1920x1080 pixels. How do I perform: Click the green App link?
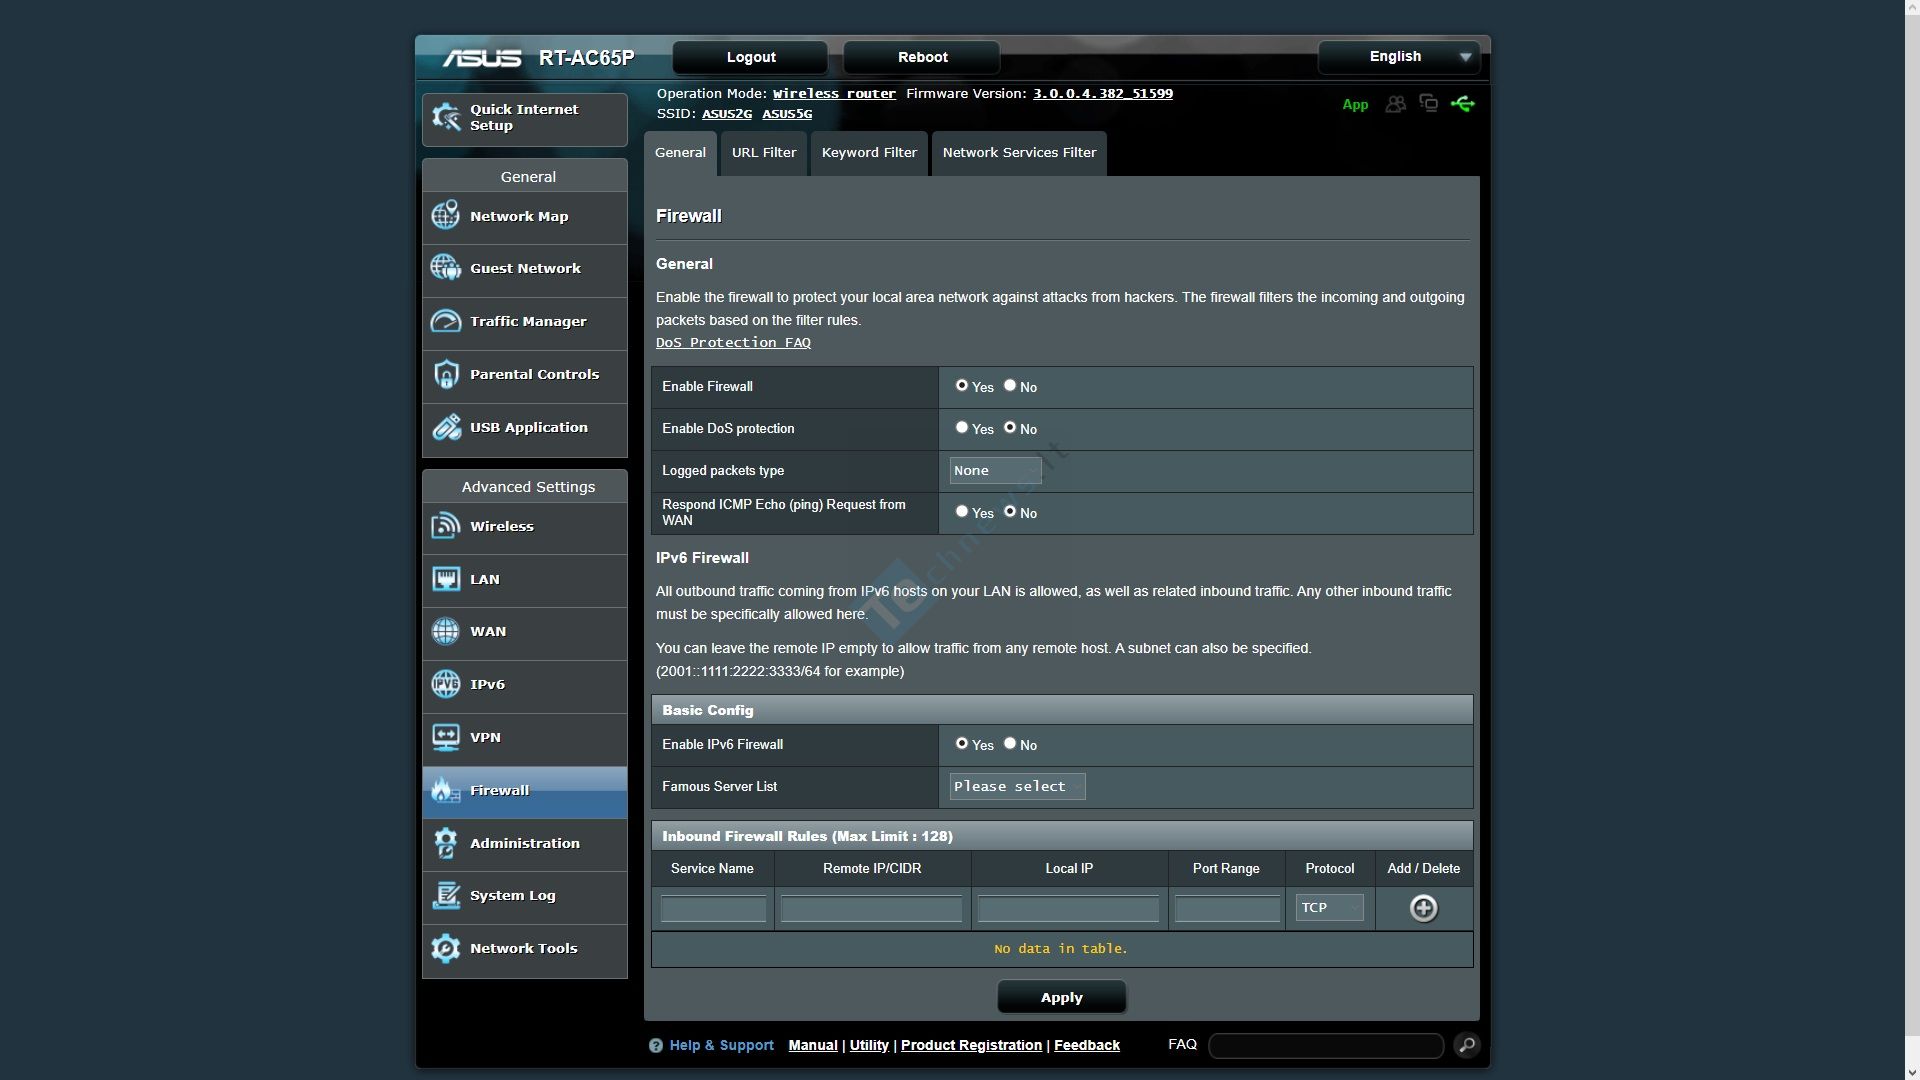pyautogui.click(x=1355, y=105)
